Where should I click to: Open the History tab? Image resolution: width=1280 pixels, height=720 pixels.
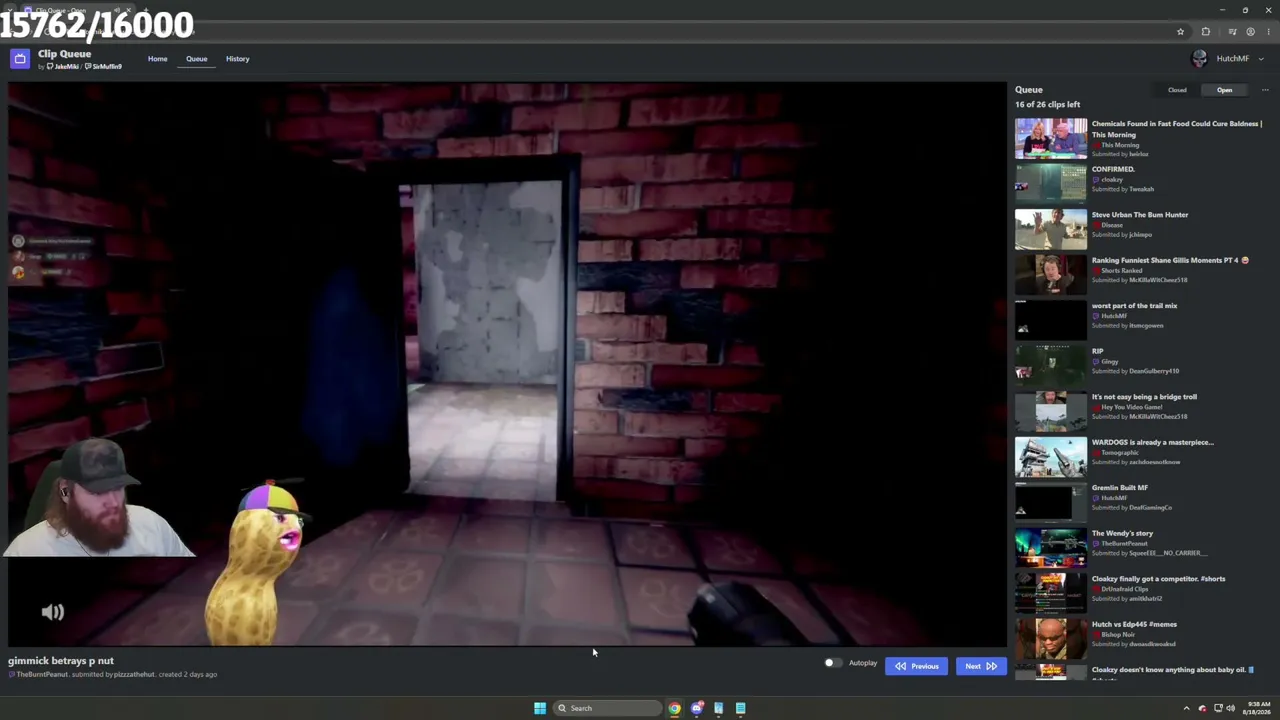(x=237, y=59)
